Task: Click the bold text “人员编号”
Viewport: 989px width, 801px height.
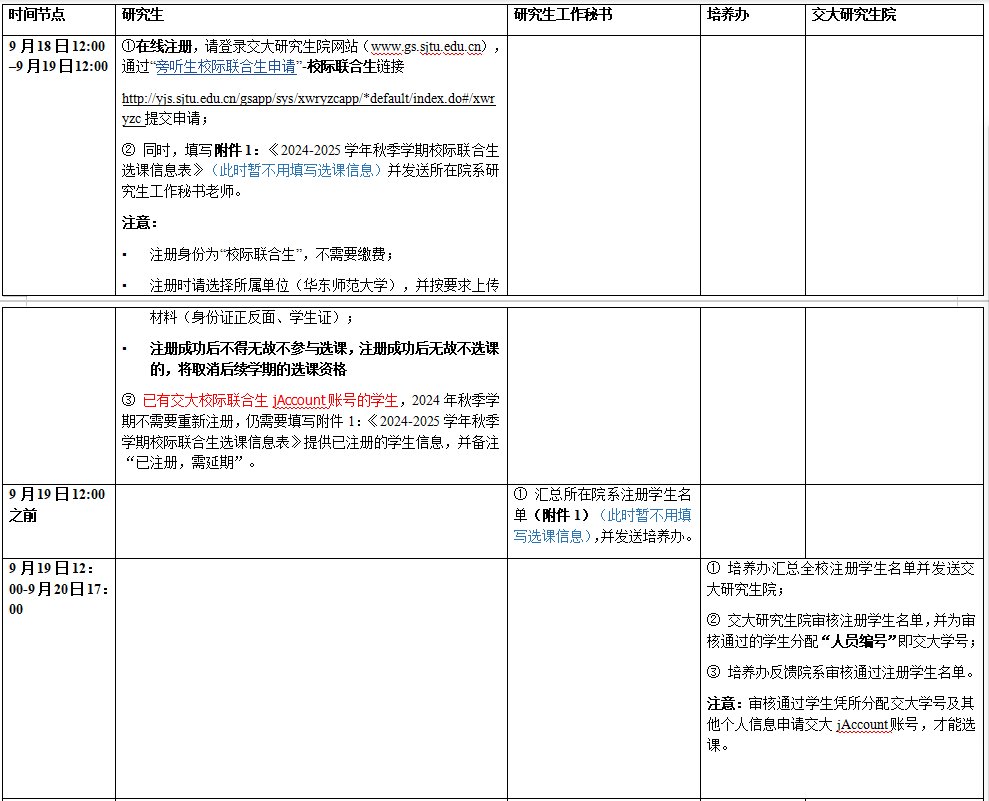Action: point(859,641)
